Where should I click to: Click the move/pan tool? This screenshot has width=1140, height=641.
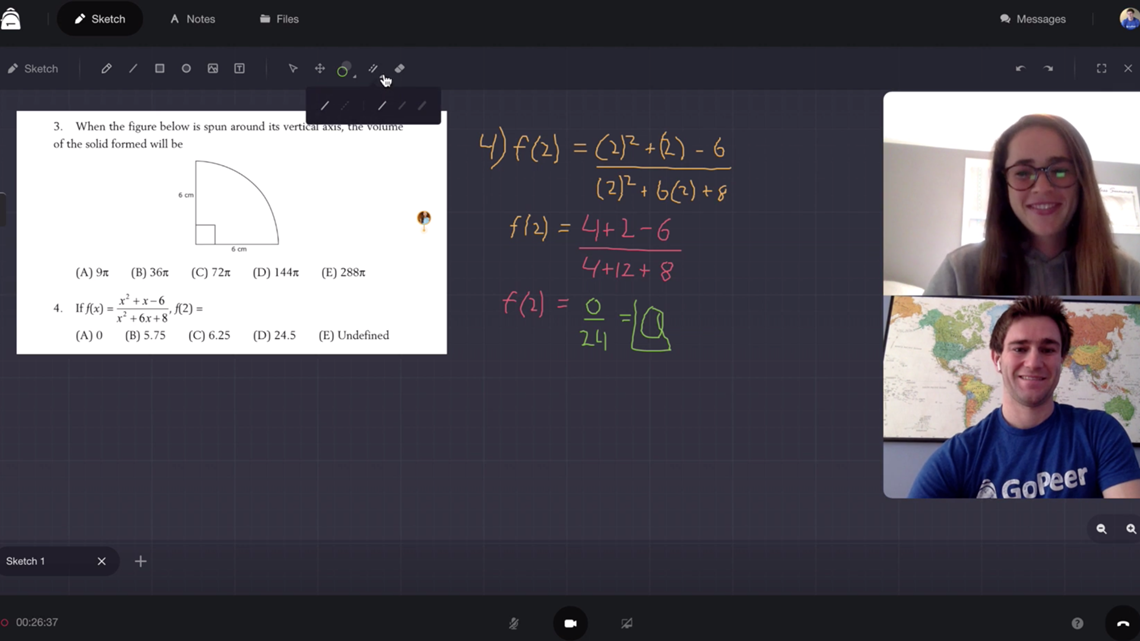point(320,69)
